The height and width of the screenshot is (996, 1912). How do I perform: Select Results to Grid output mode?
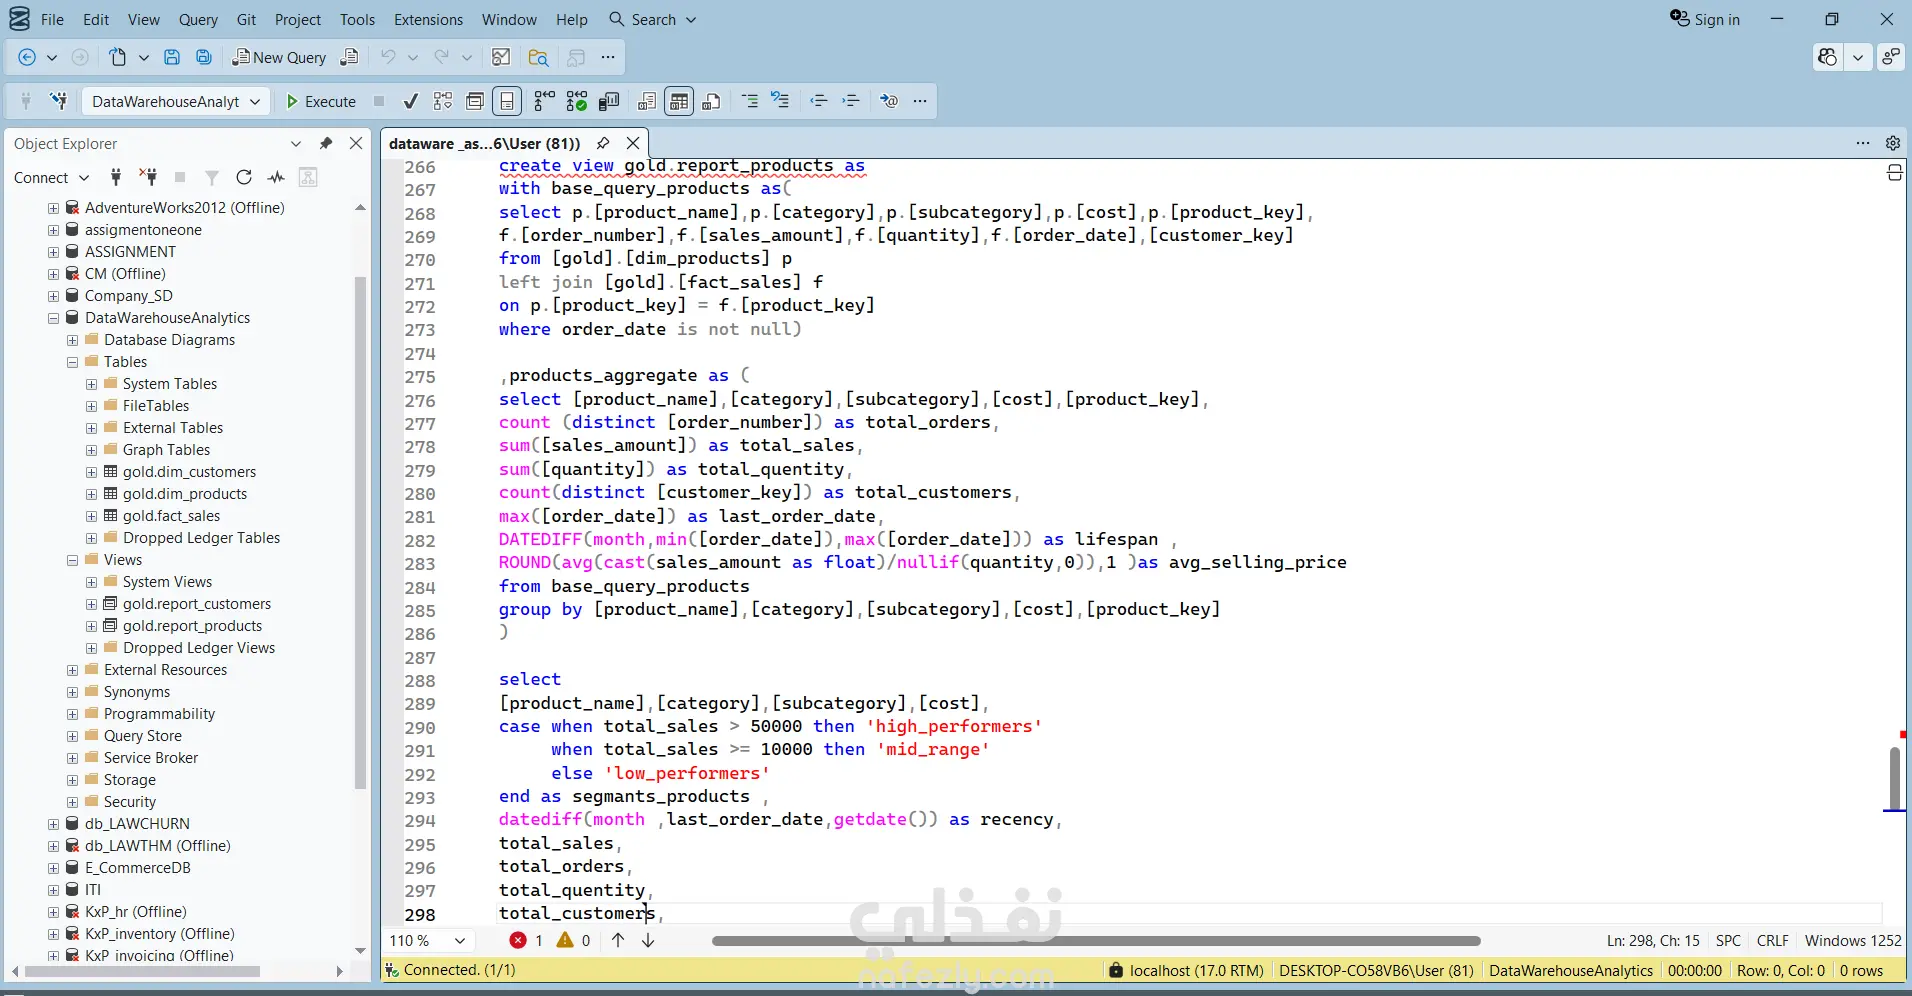679,101
